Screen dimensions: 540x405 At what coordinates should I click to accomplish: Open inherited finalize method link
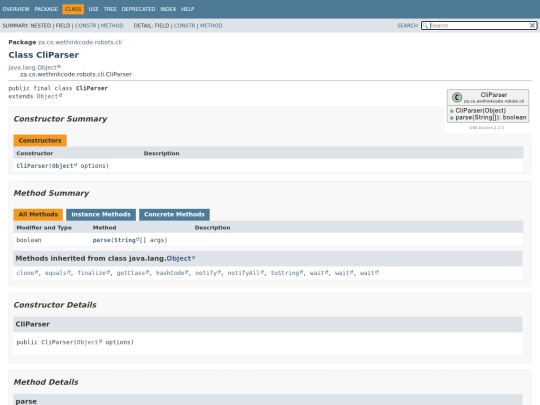[94, 273]
